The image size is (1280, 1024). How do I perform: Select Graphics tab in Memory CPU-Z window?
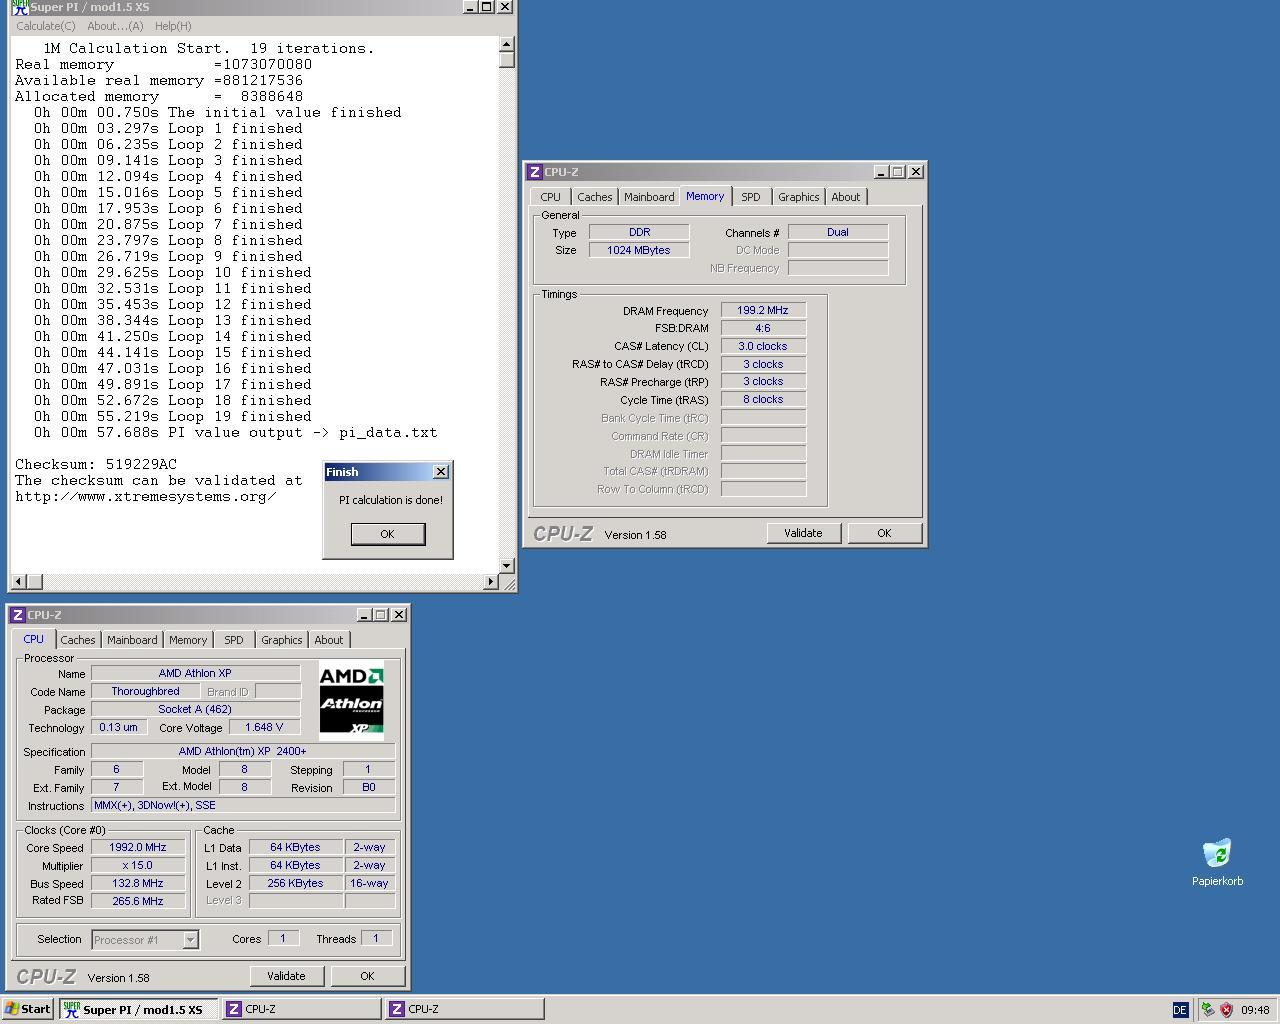(798, 197)
